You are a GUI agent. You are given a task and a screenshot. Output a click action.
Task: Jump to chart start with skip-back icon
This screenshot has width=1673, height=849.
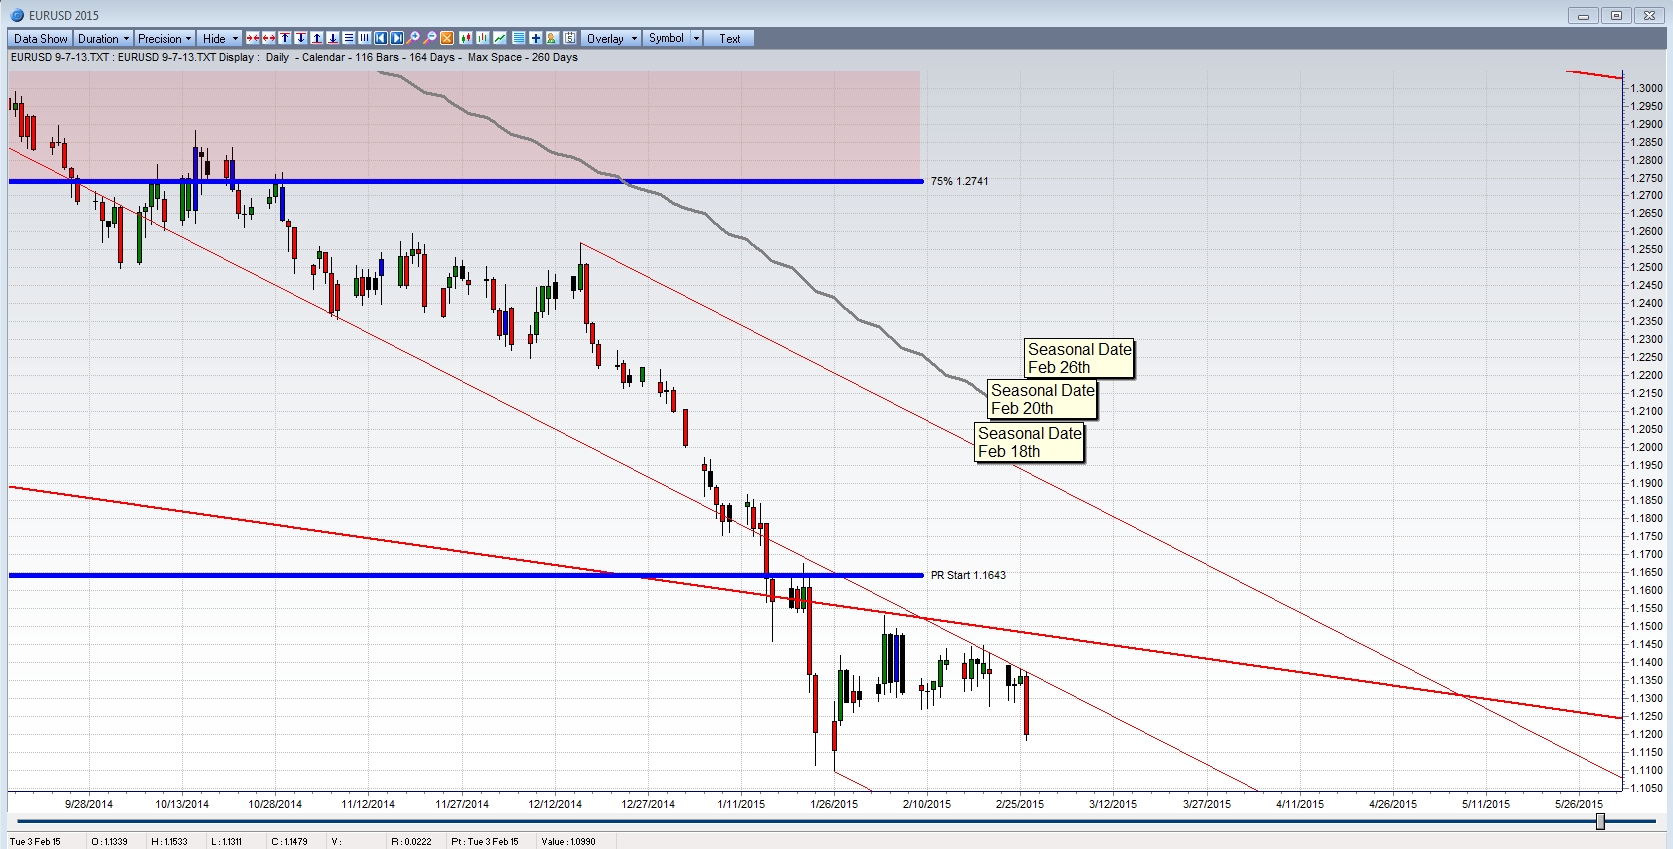(x=381, y=38)
